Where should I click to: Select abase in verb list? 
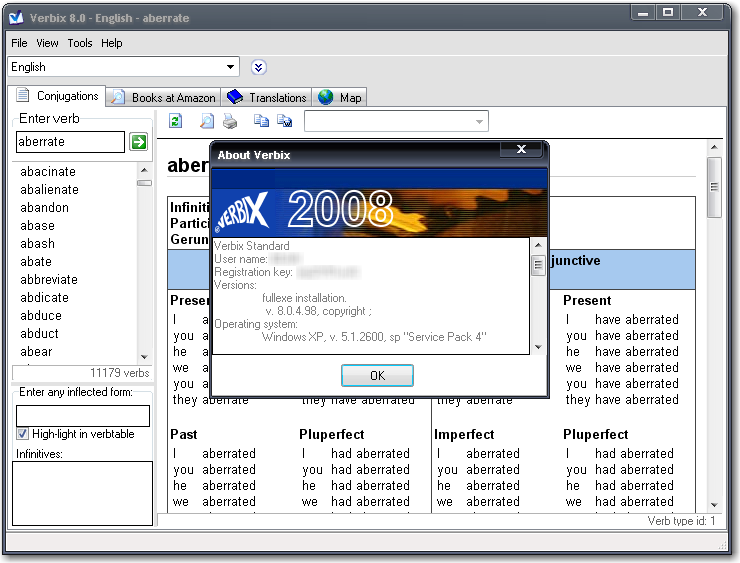(x=37, y=225)
